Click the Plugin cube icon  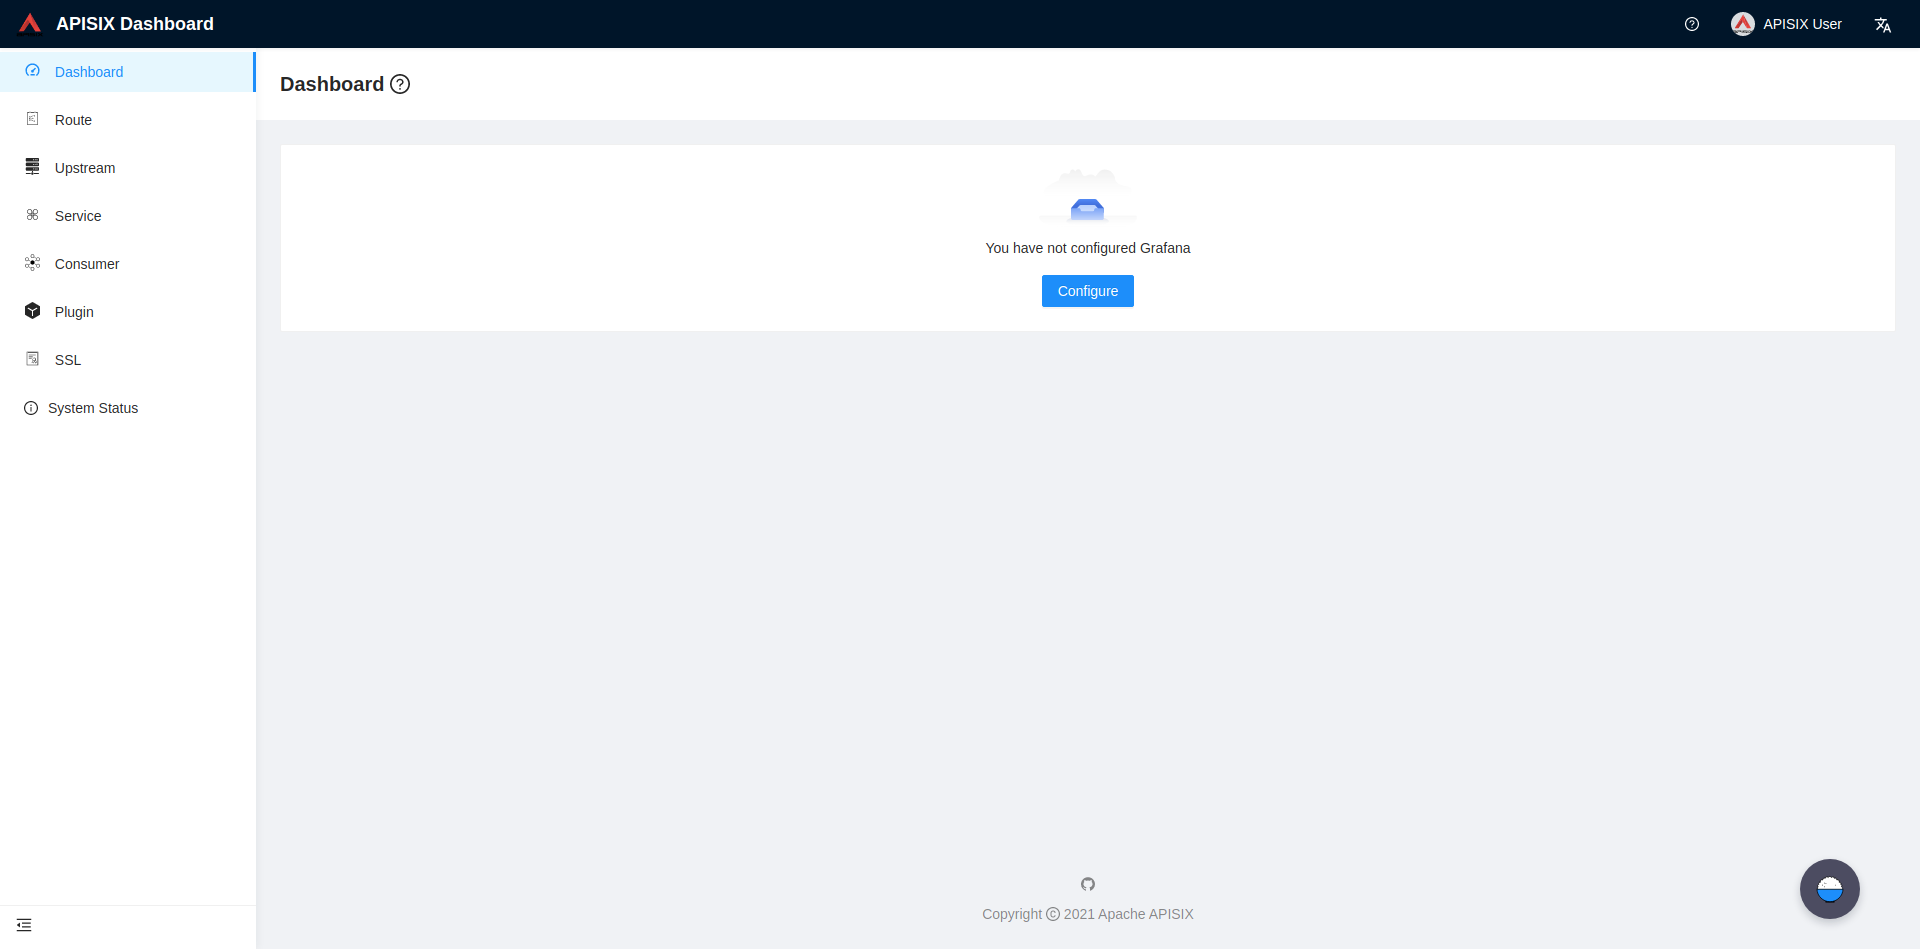click(33, 311)
